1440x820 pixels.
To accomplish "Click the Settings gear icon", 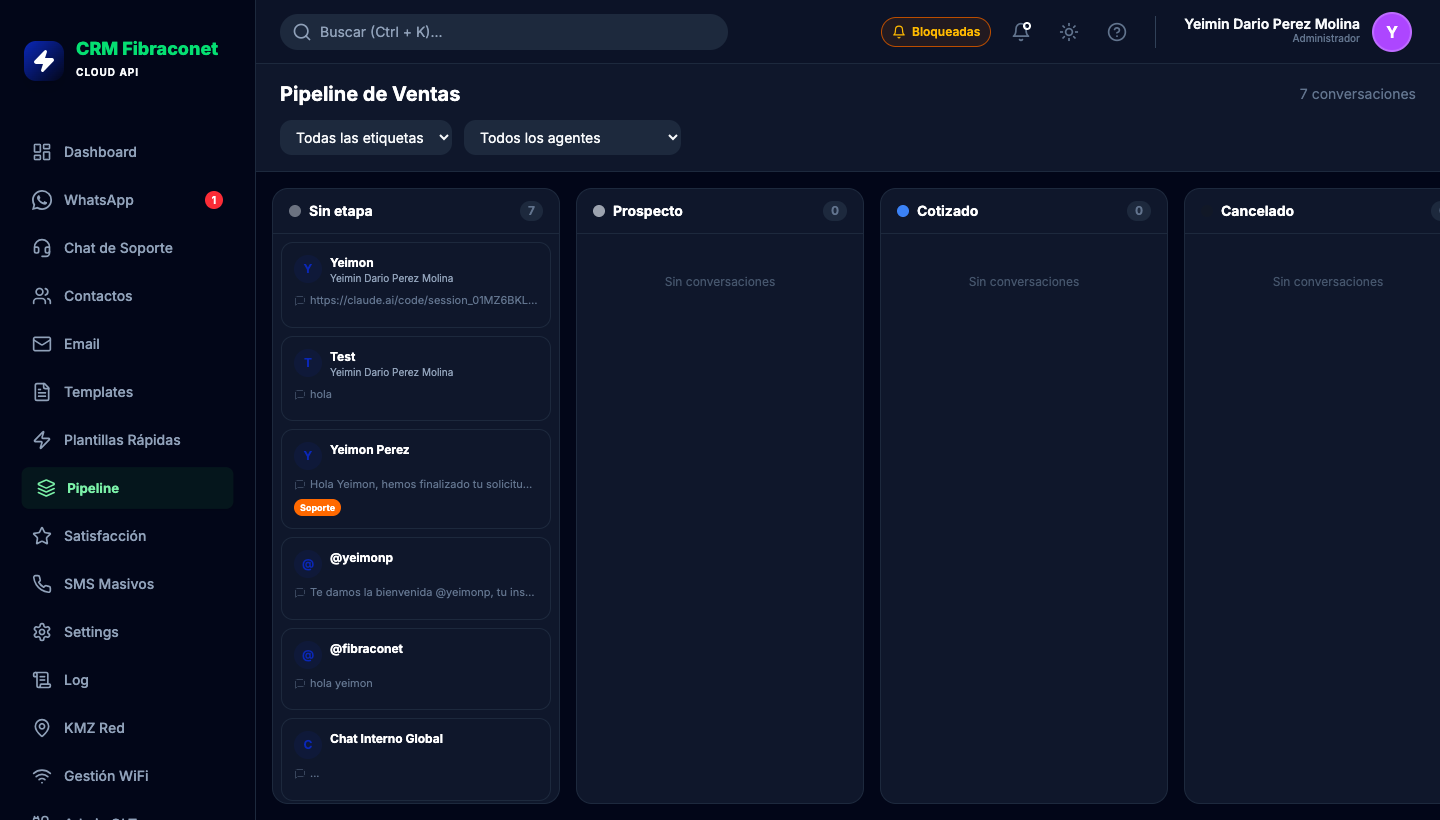I will coord(42,632).
